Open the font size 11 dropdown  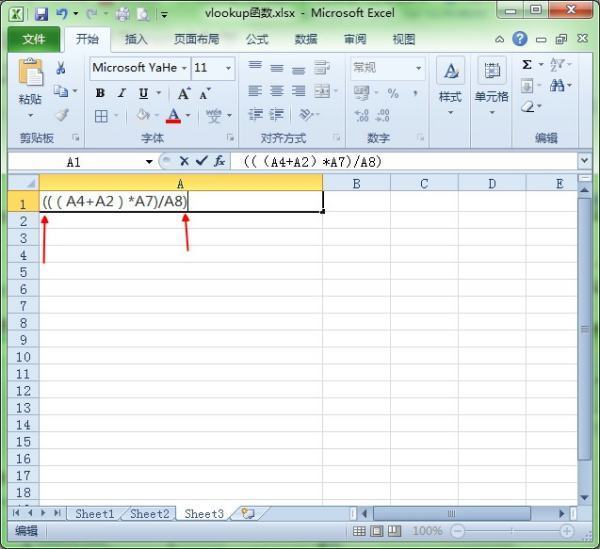coord(228,68)
